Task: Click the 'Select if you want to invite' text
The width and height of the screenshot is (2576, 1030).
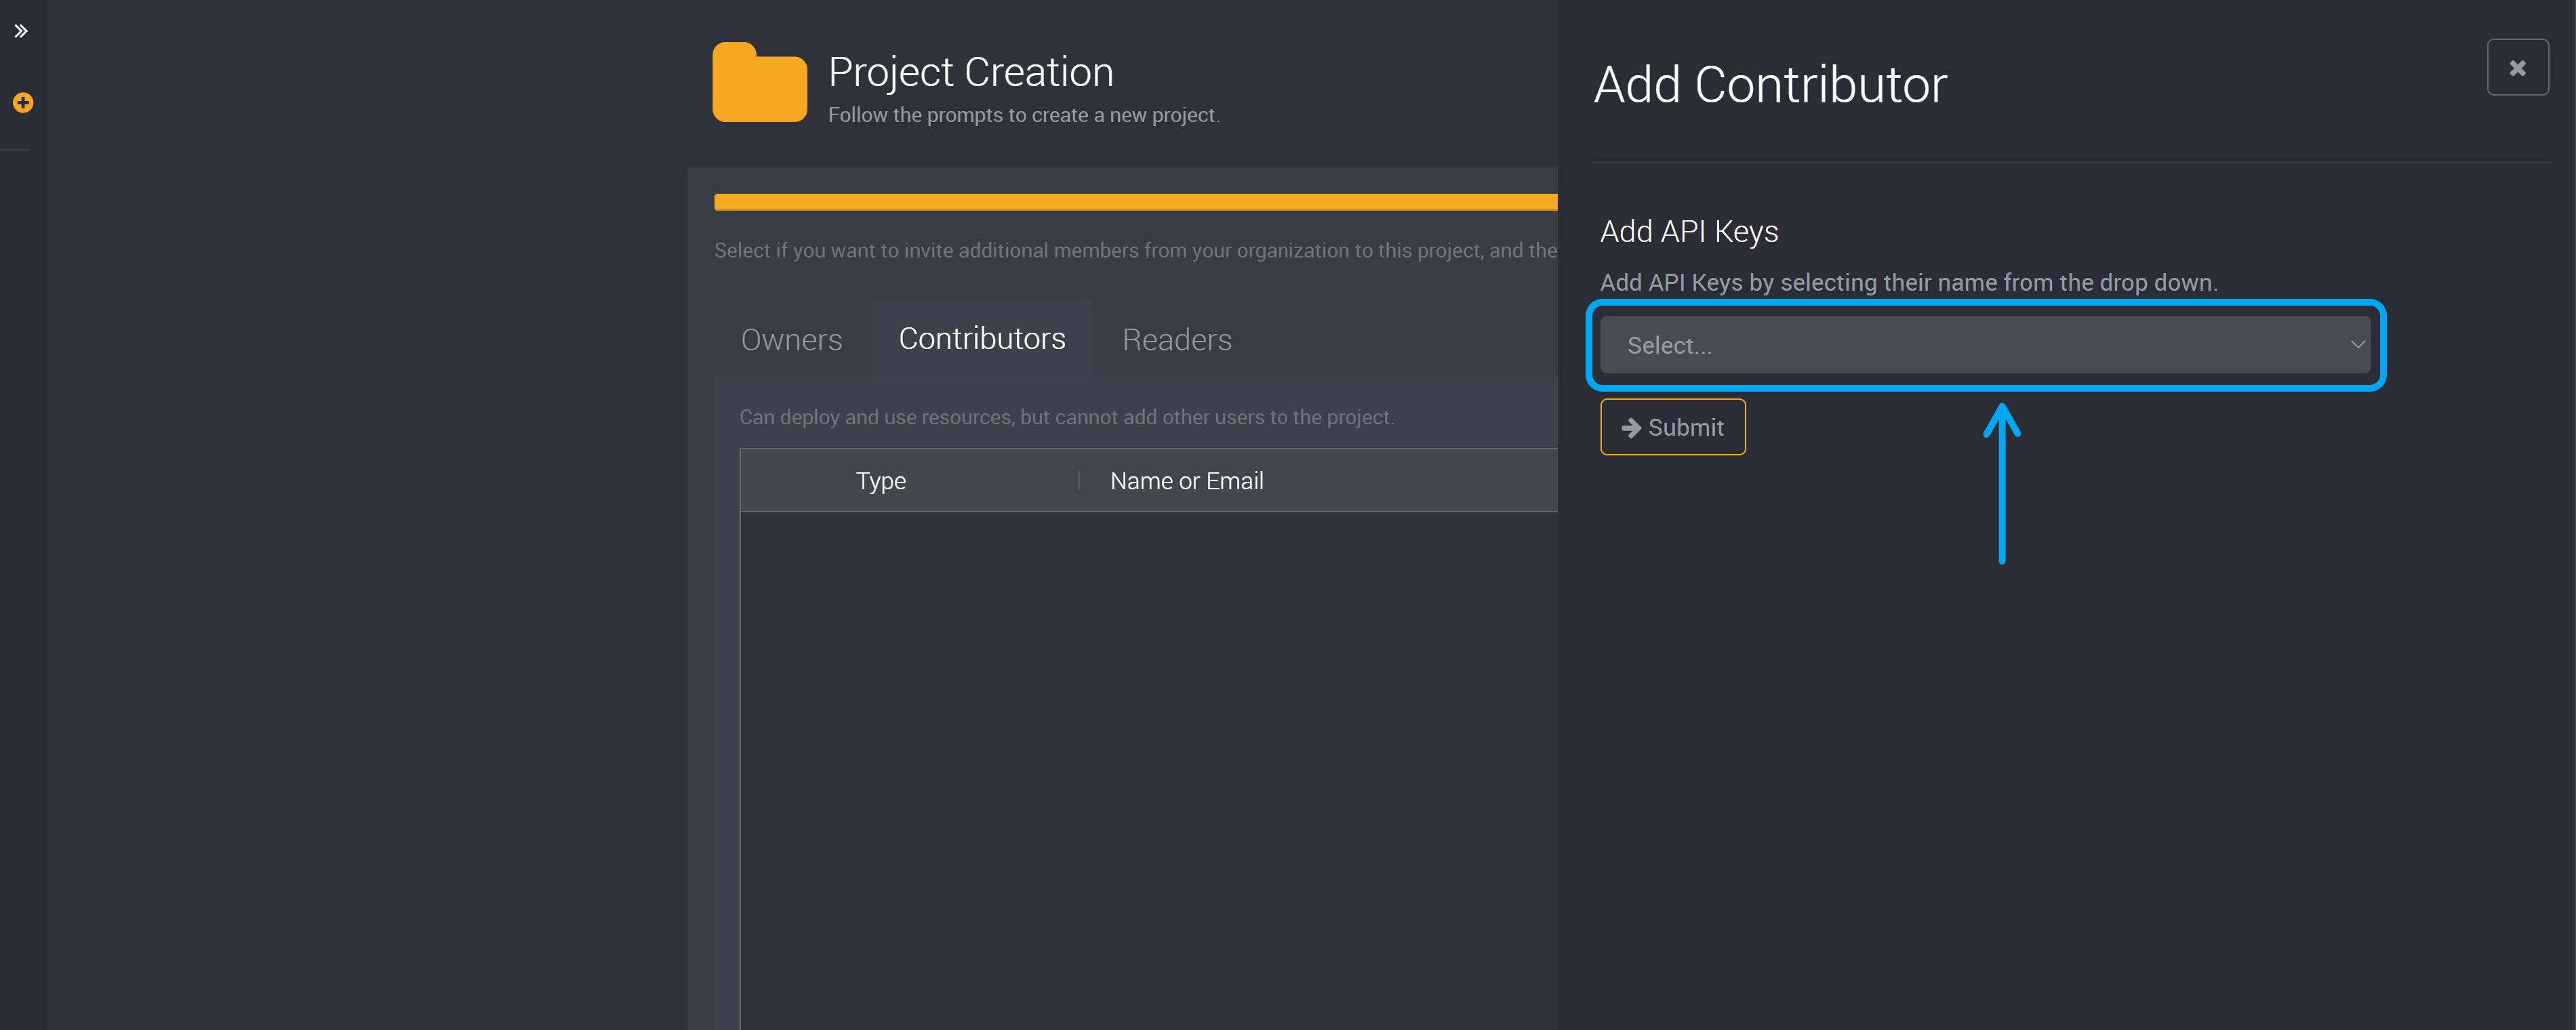Action: coord(1135,250)
